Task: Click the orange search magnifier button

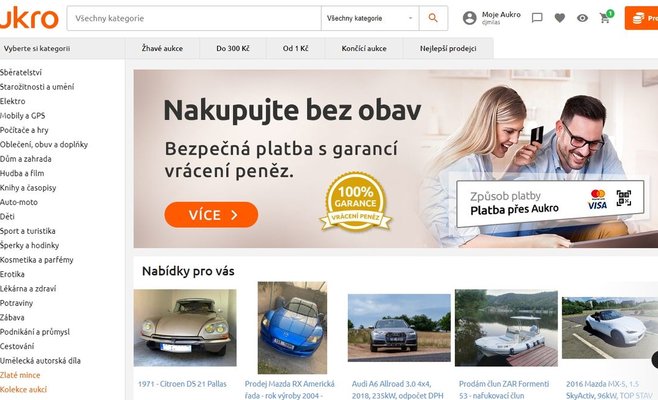Action: [433, 18]
